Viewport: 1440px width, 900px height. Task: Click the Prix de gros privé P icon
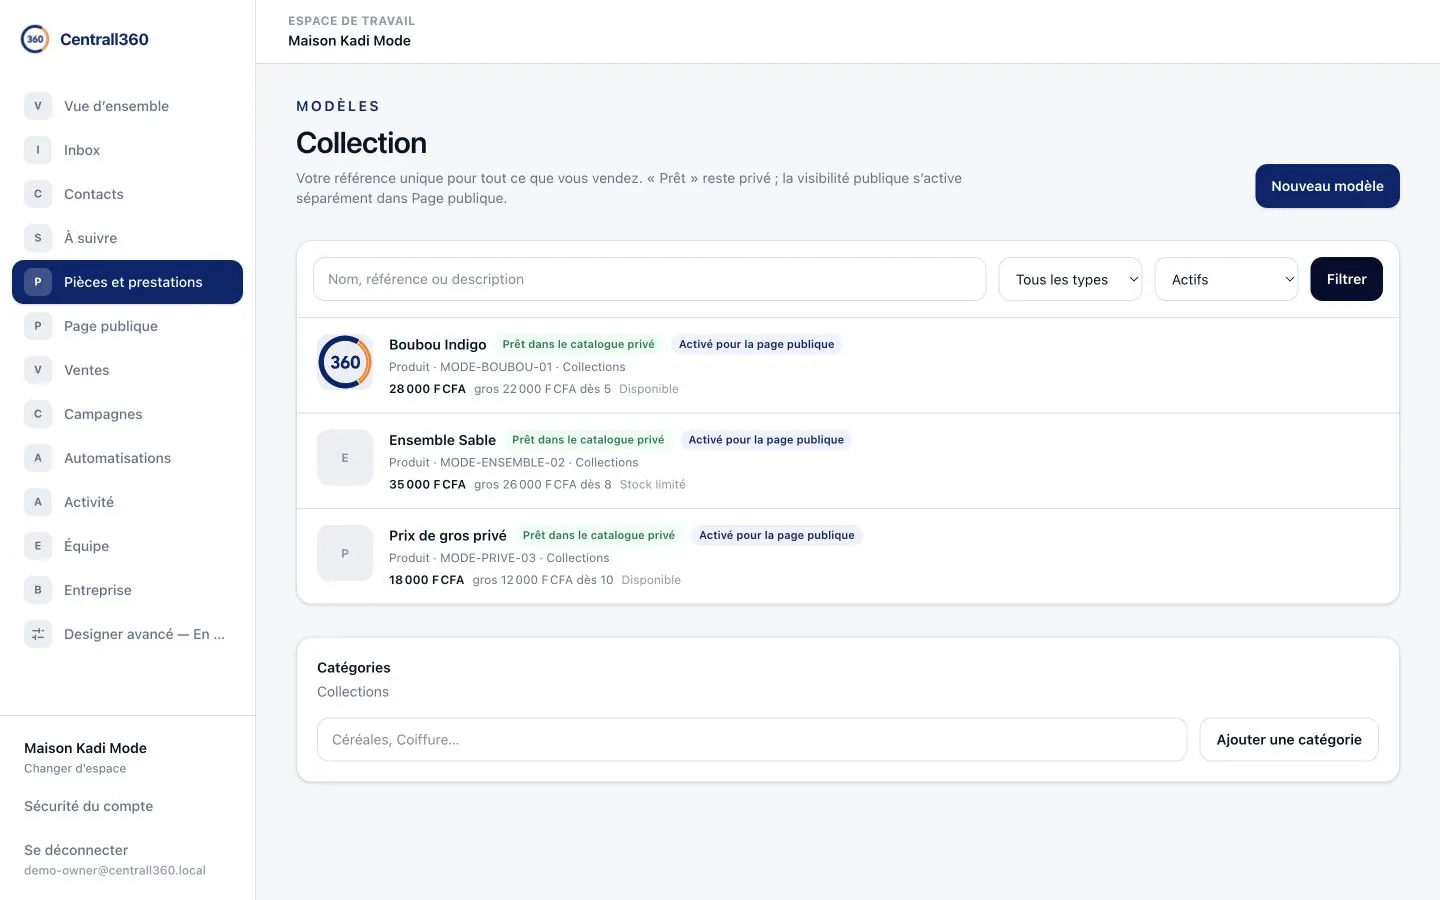pos(345,553)
